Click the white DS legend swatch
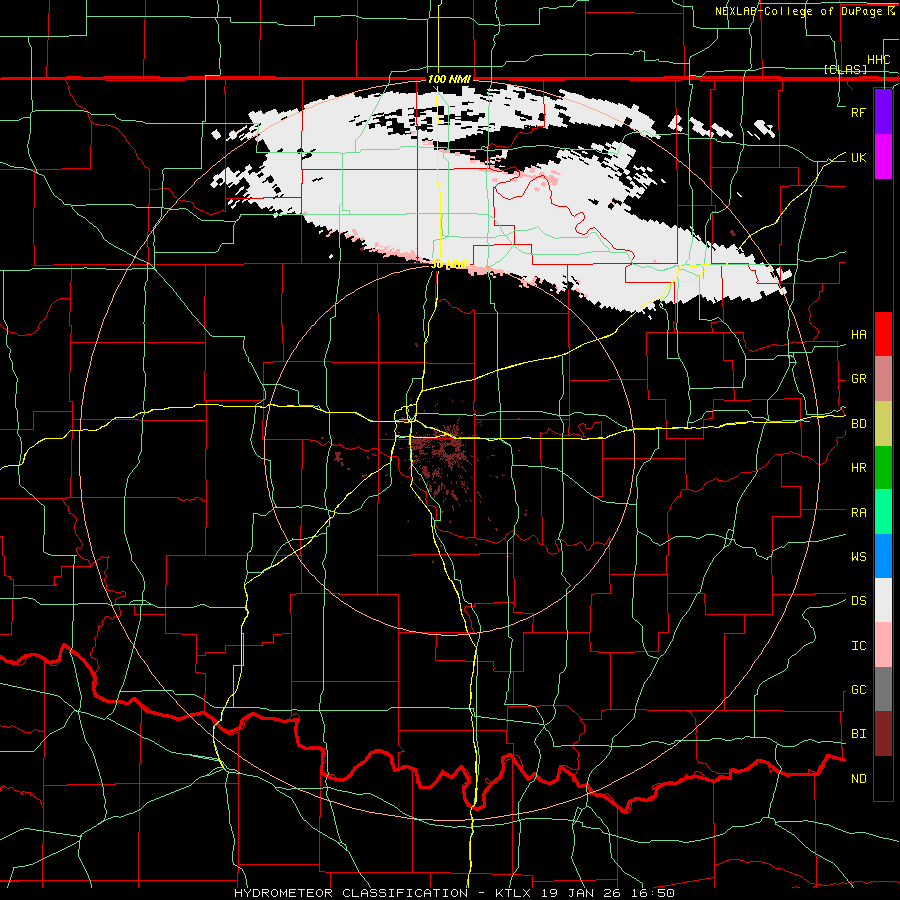This screenshot has width=900, height=900. (883, 600)
